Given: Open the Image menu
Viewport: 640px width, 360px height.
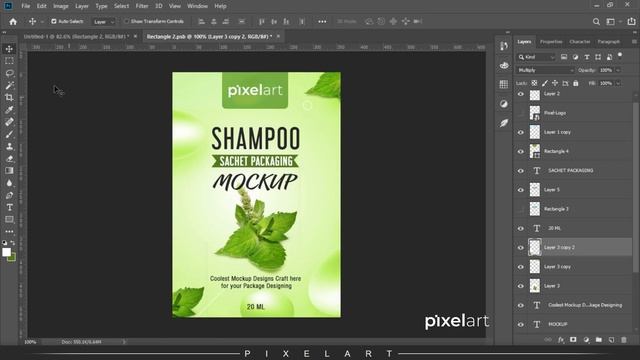Looking at the screenshot, I should pyautogui.click(x=61, y=6).
